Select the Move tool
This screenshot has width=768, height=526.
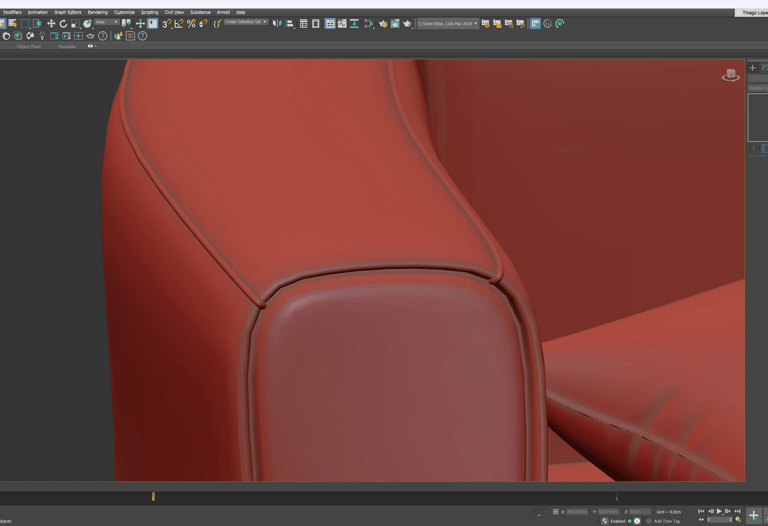click(x=51, y=24)
